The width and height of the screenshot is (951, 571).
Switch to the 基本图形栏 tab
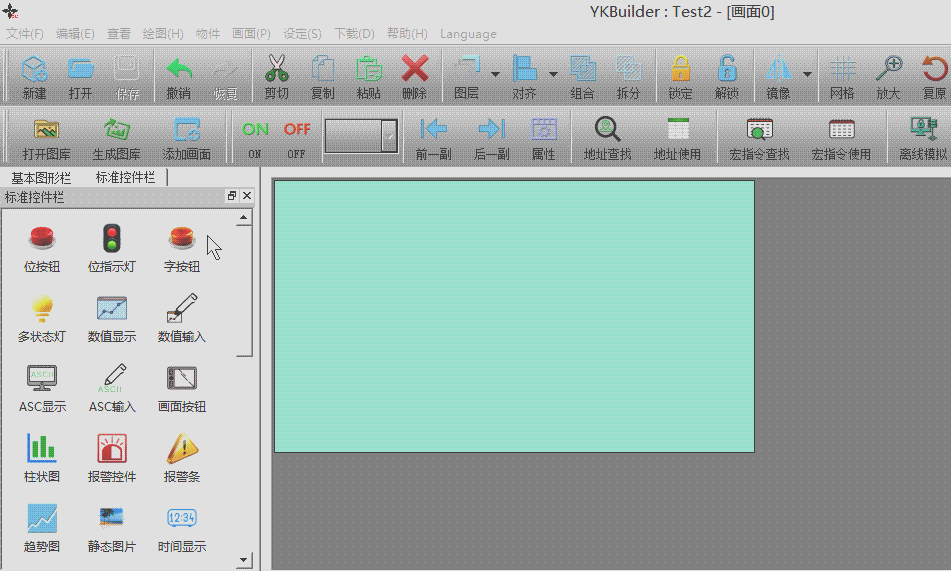click(42, 177)
